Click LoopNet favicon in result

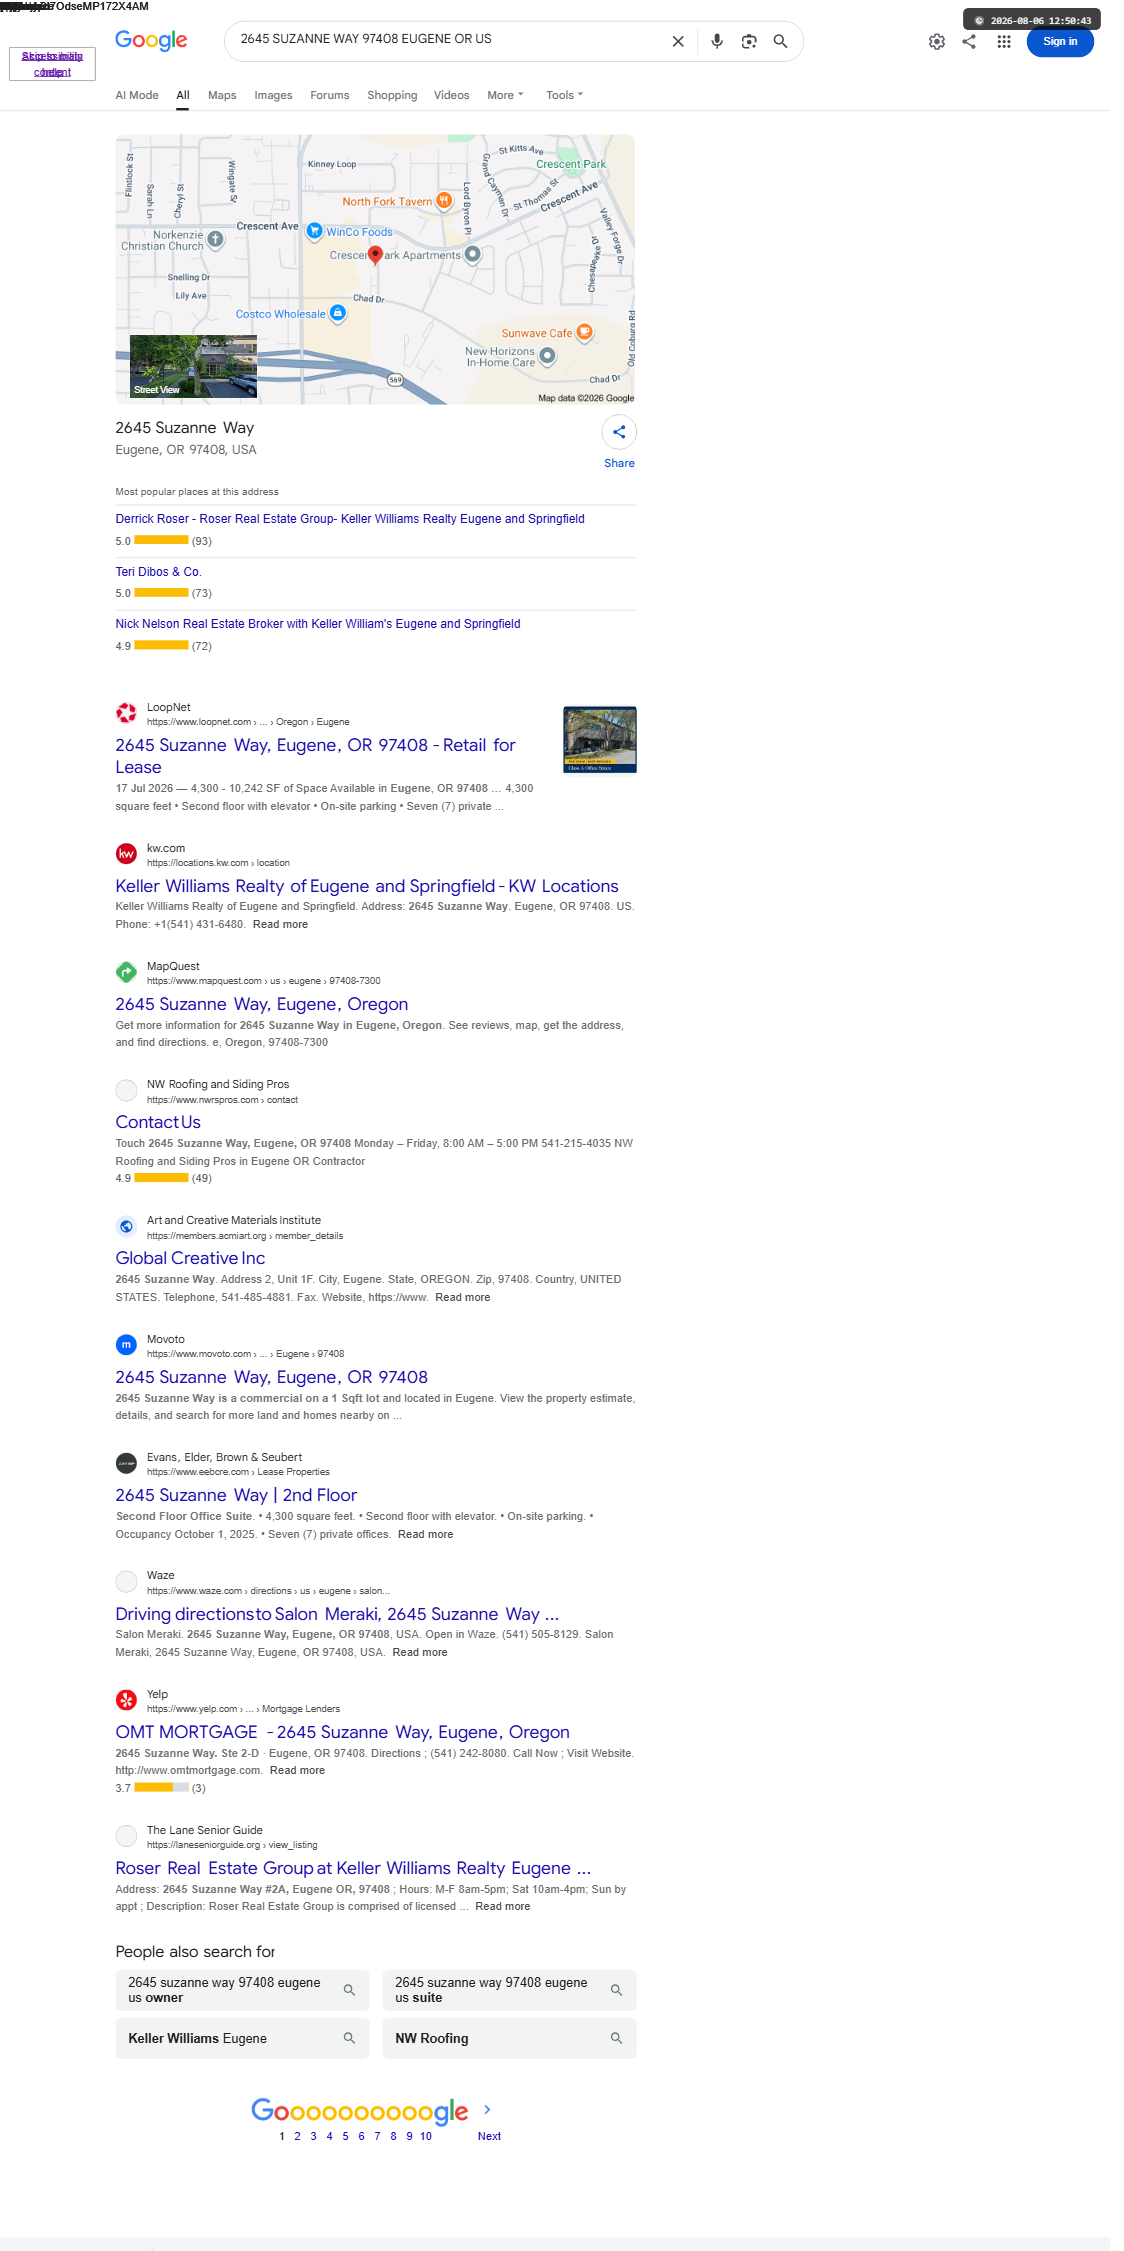point(126,713)
